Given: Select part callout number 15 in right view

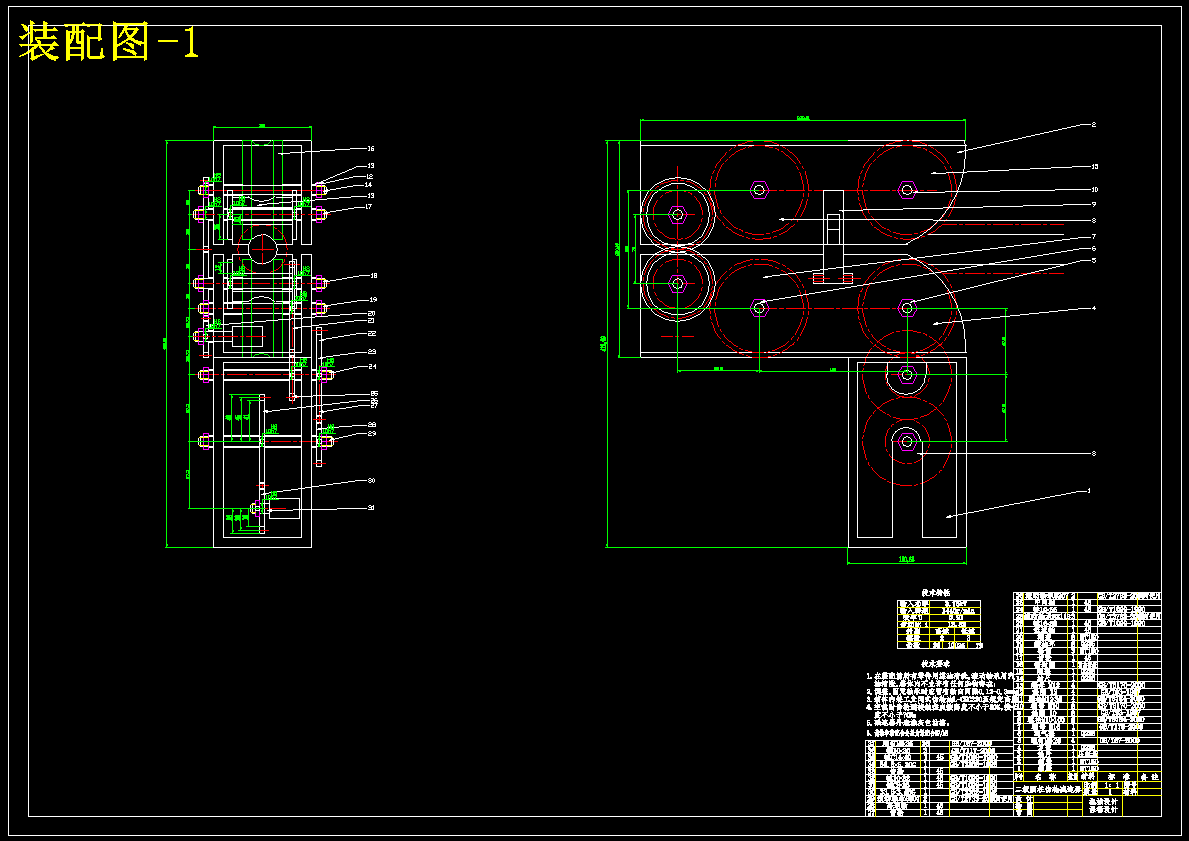Looking at the screenshot, I should click(1094, 166).
